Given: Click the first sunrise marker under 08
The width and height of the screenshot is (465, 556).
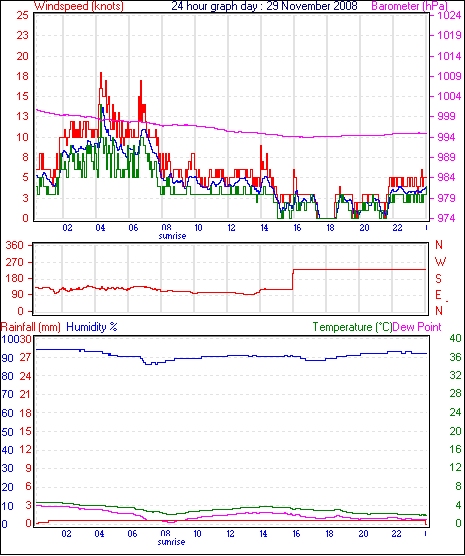Looking at the screenshot, I should coord(172,236).
